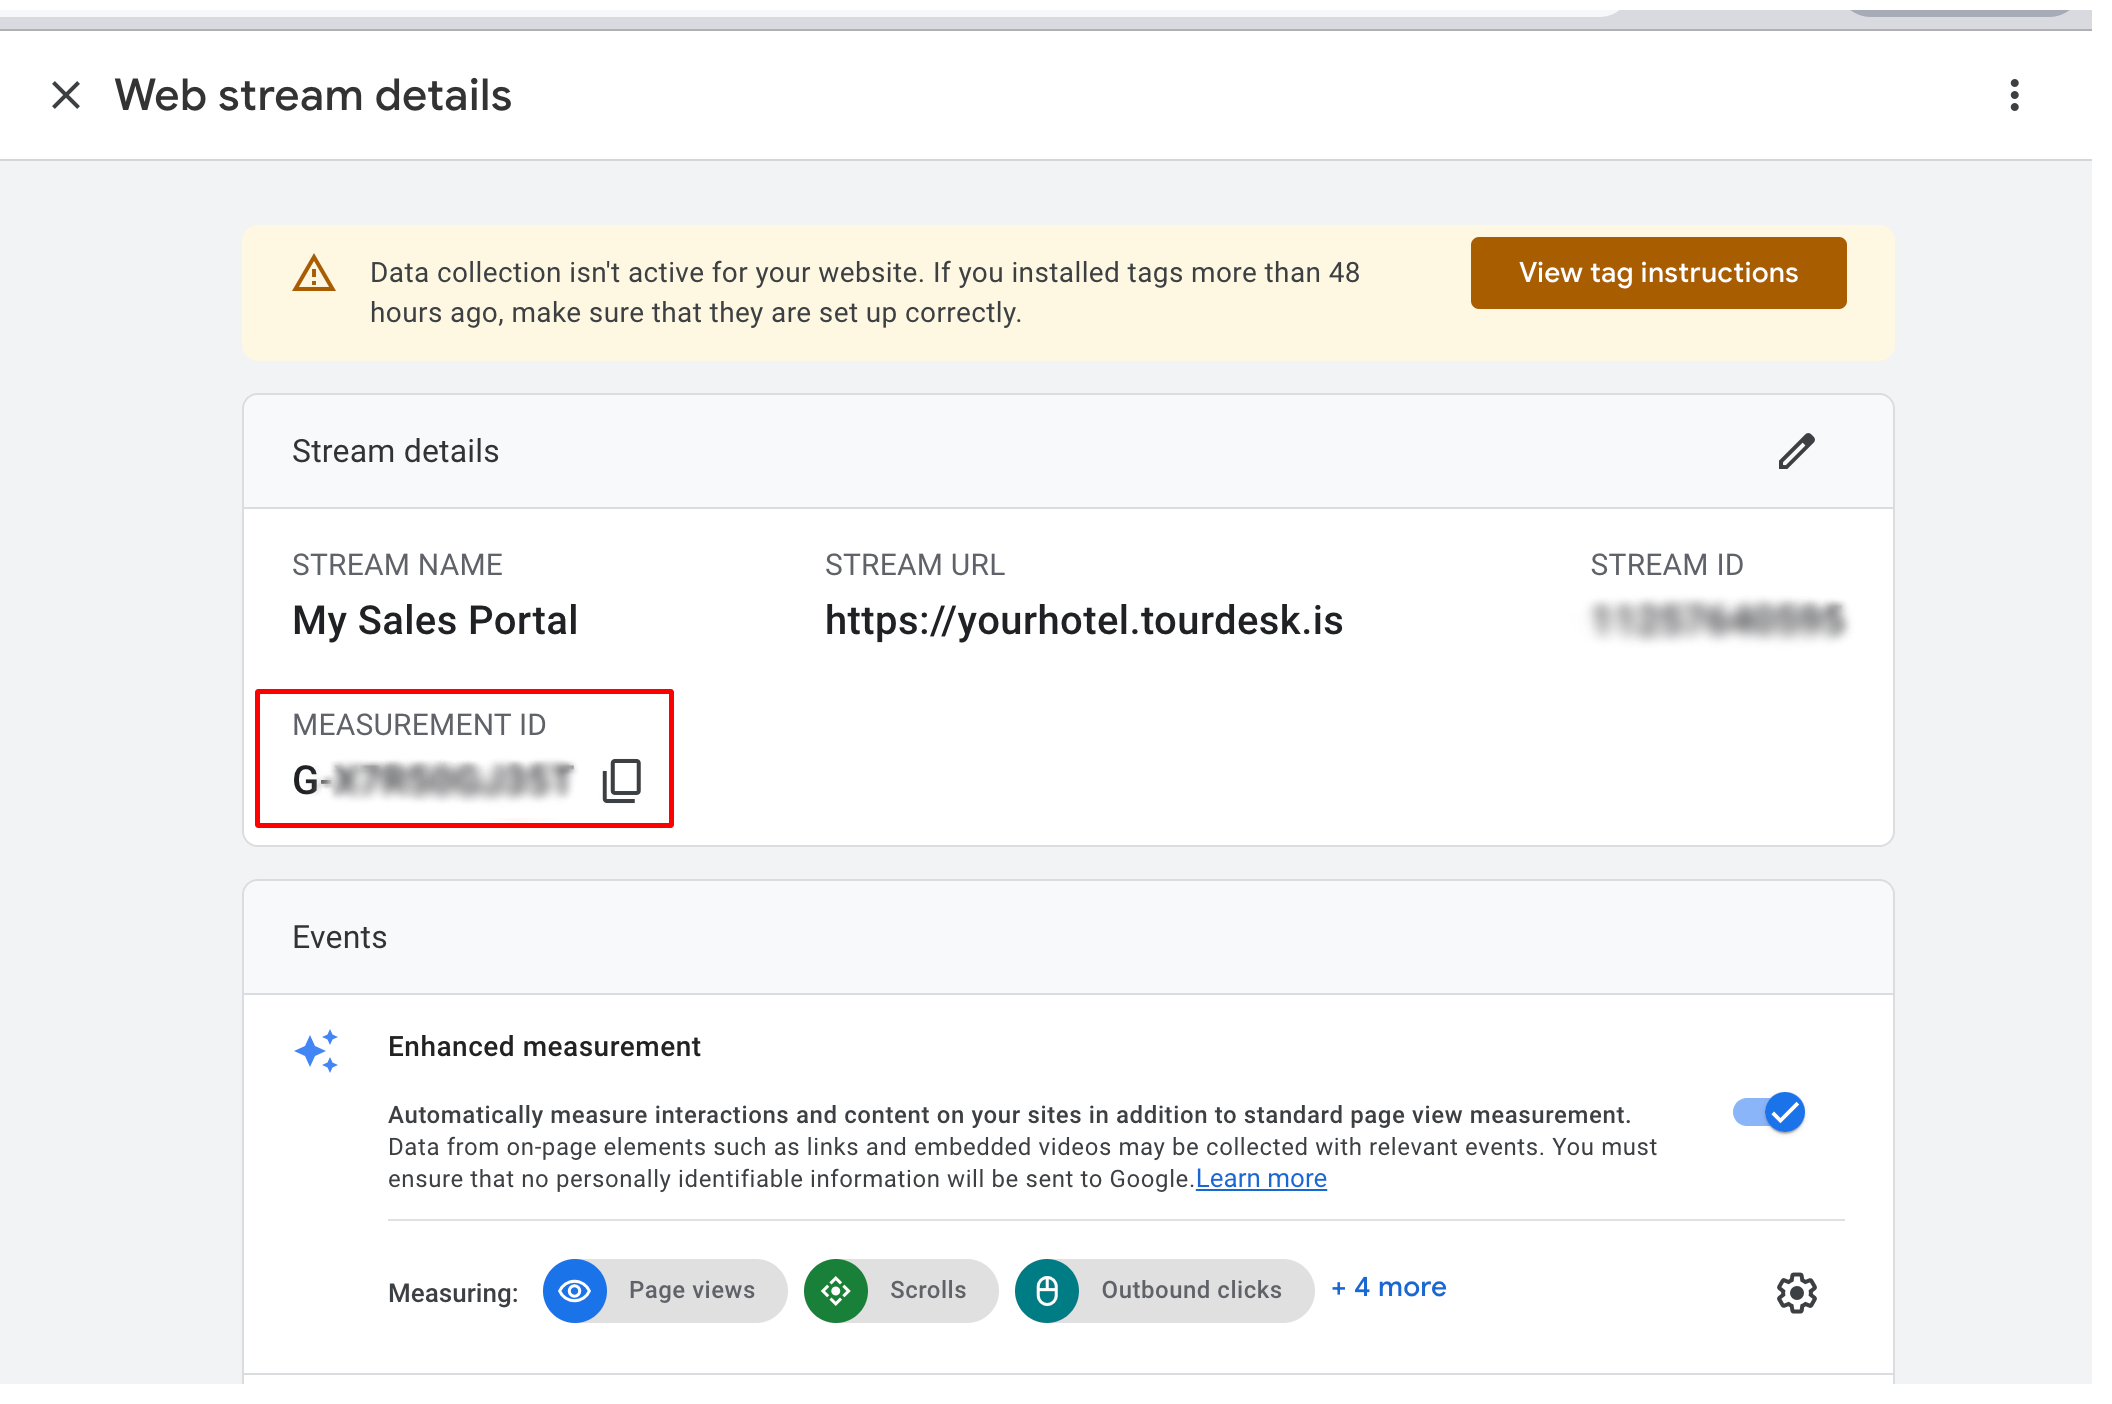The width and height of the screenshot is (2112, 1404).
Task: Open enhanced measurement settings gear
Action: (1796, 1293)
